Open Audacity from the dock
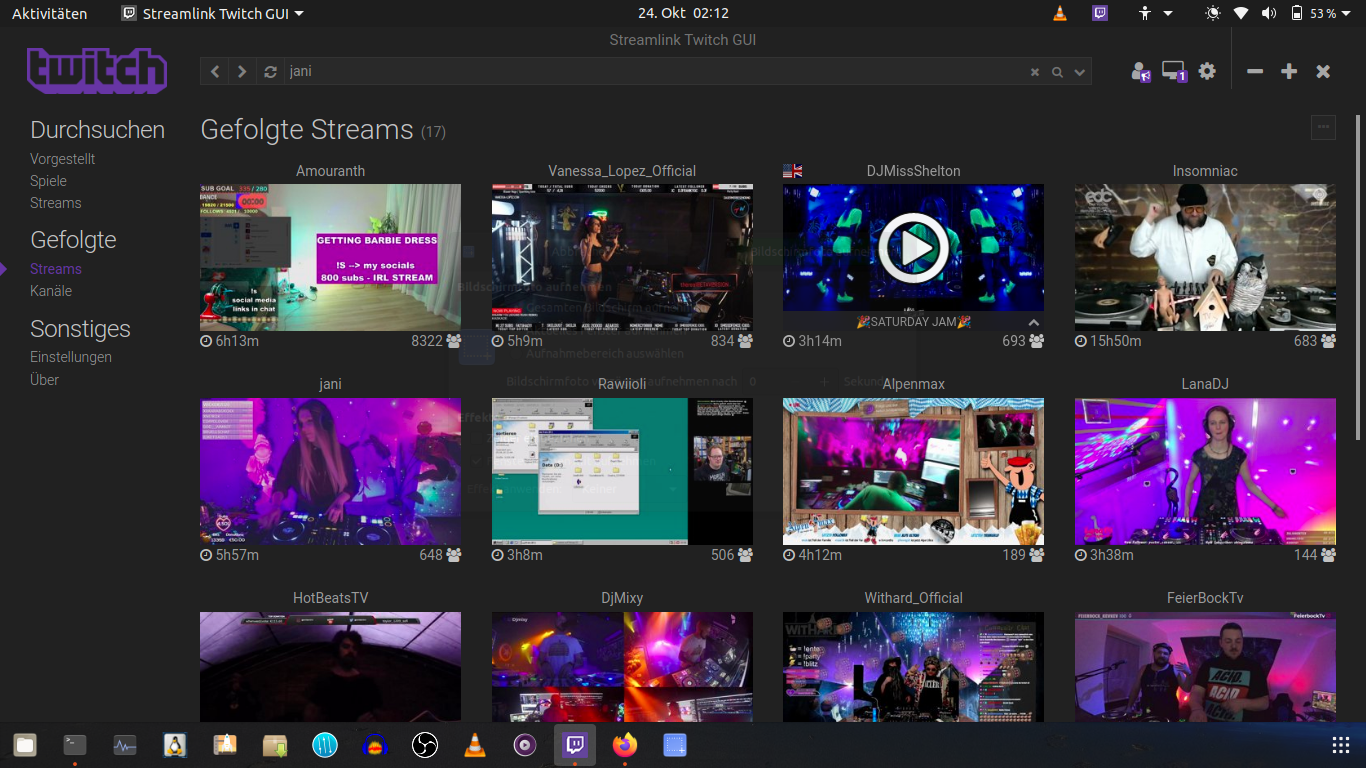 point(375,745)
